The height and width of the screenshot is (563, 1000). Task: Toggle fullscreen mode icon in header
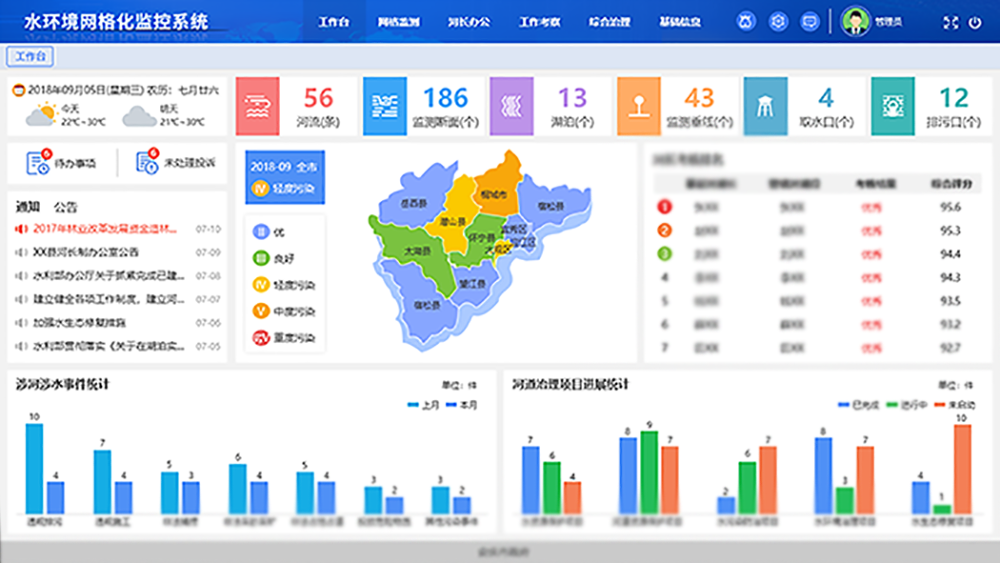pos(950,22)
